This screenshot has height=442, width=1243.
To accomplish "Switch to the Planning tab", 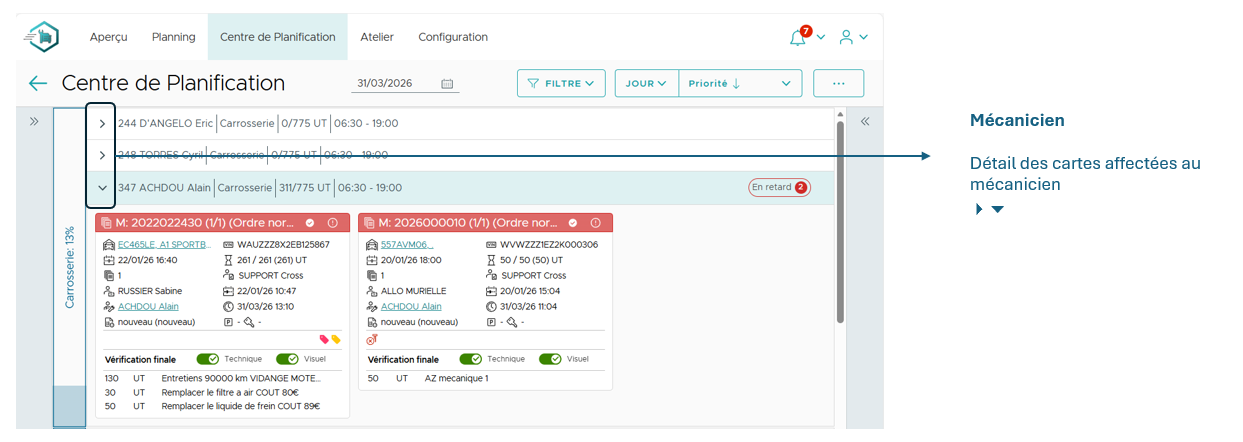I will 173,37.
